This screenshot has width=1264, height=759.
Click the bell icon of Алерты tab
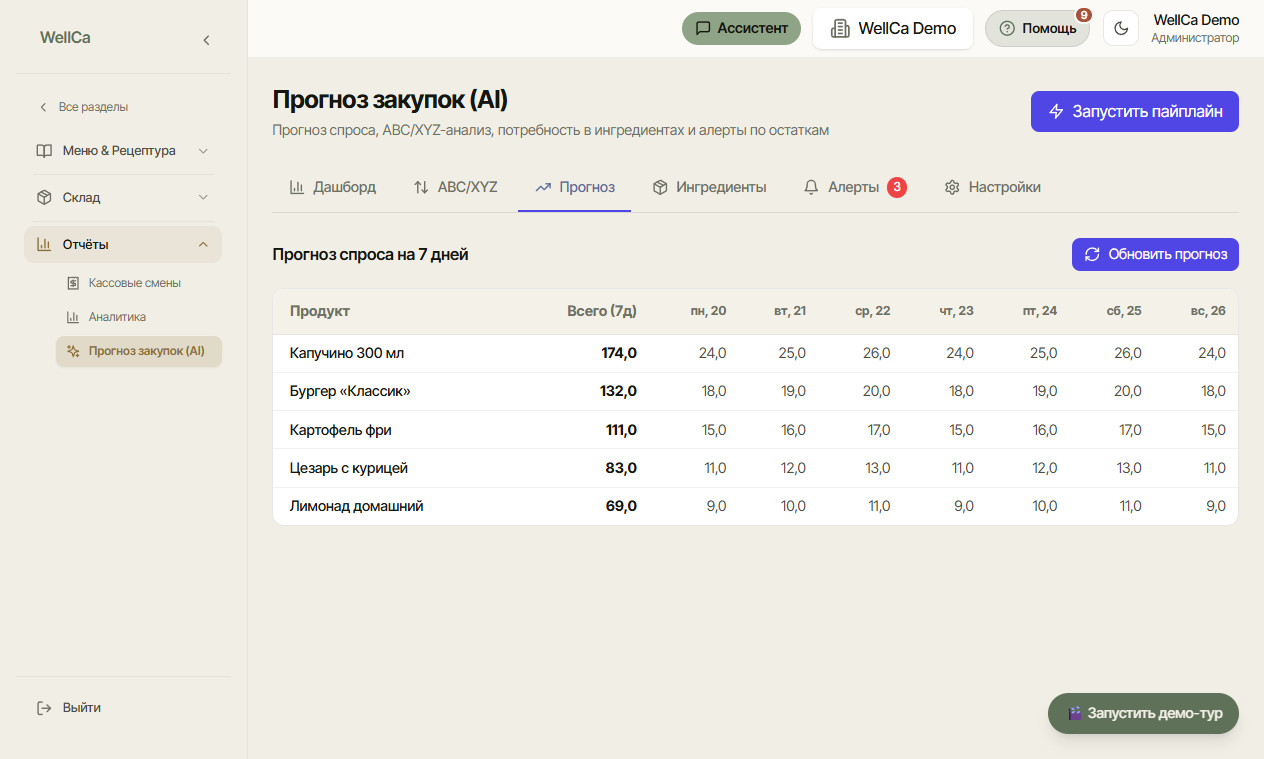pos(811,187)
